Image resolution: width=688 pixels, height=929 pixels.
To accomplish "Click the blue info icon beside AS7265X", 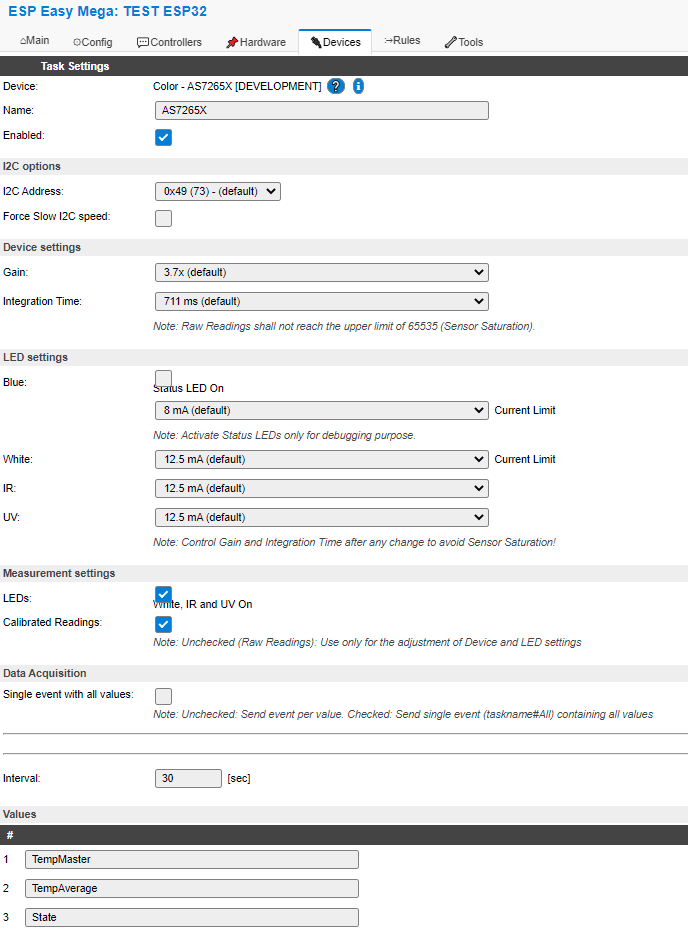I will coord(357,86).
